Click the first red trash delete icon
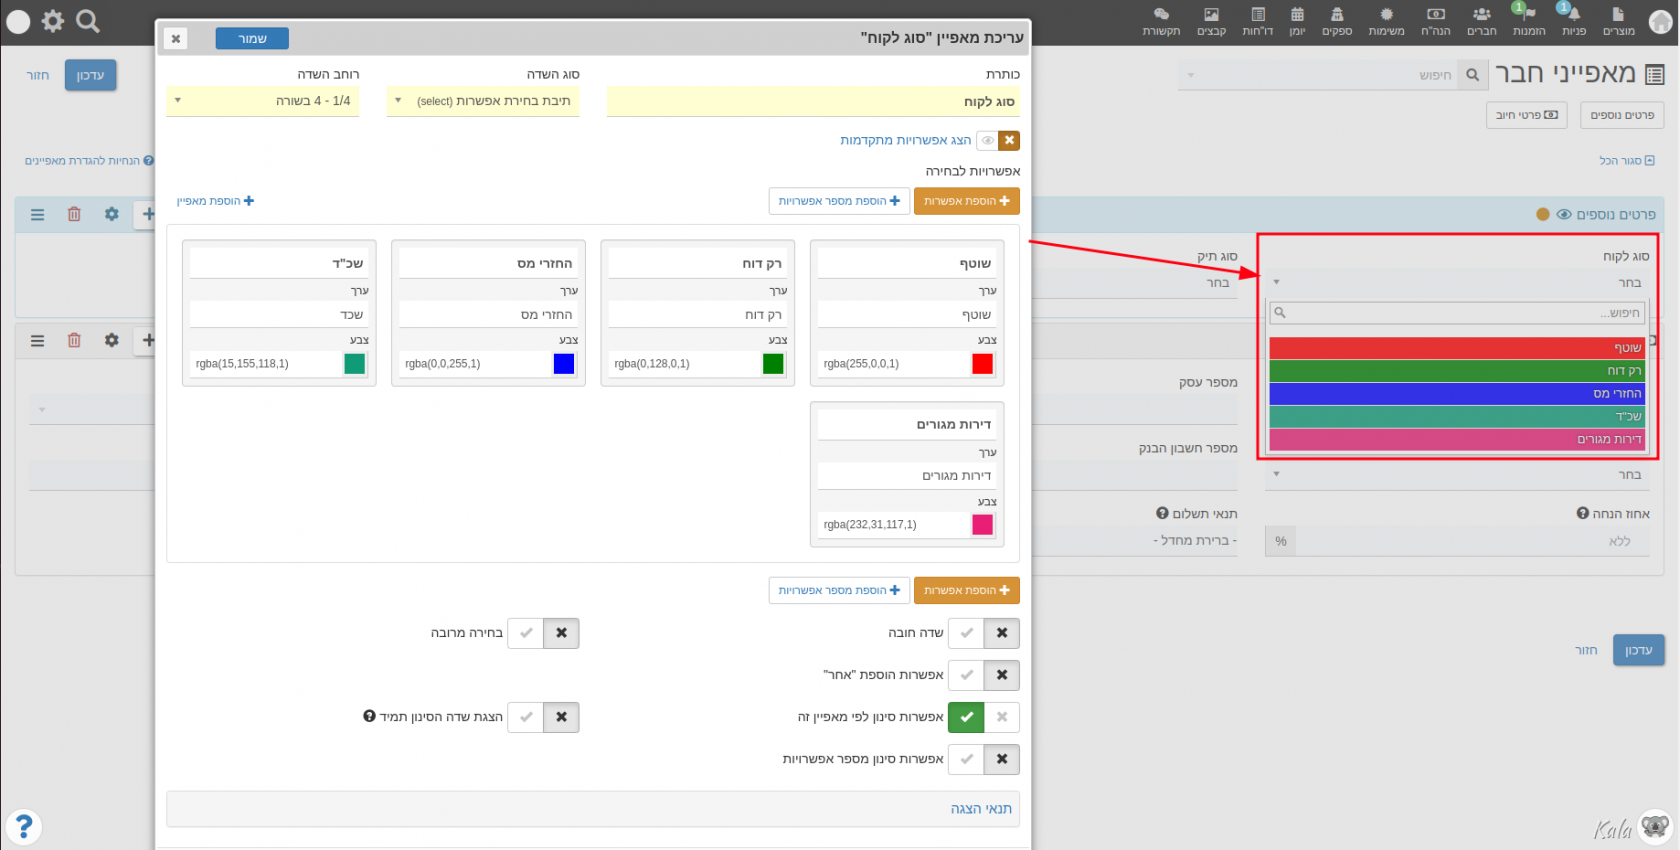Screen dimensions: 1680x850 74,214
